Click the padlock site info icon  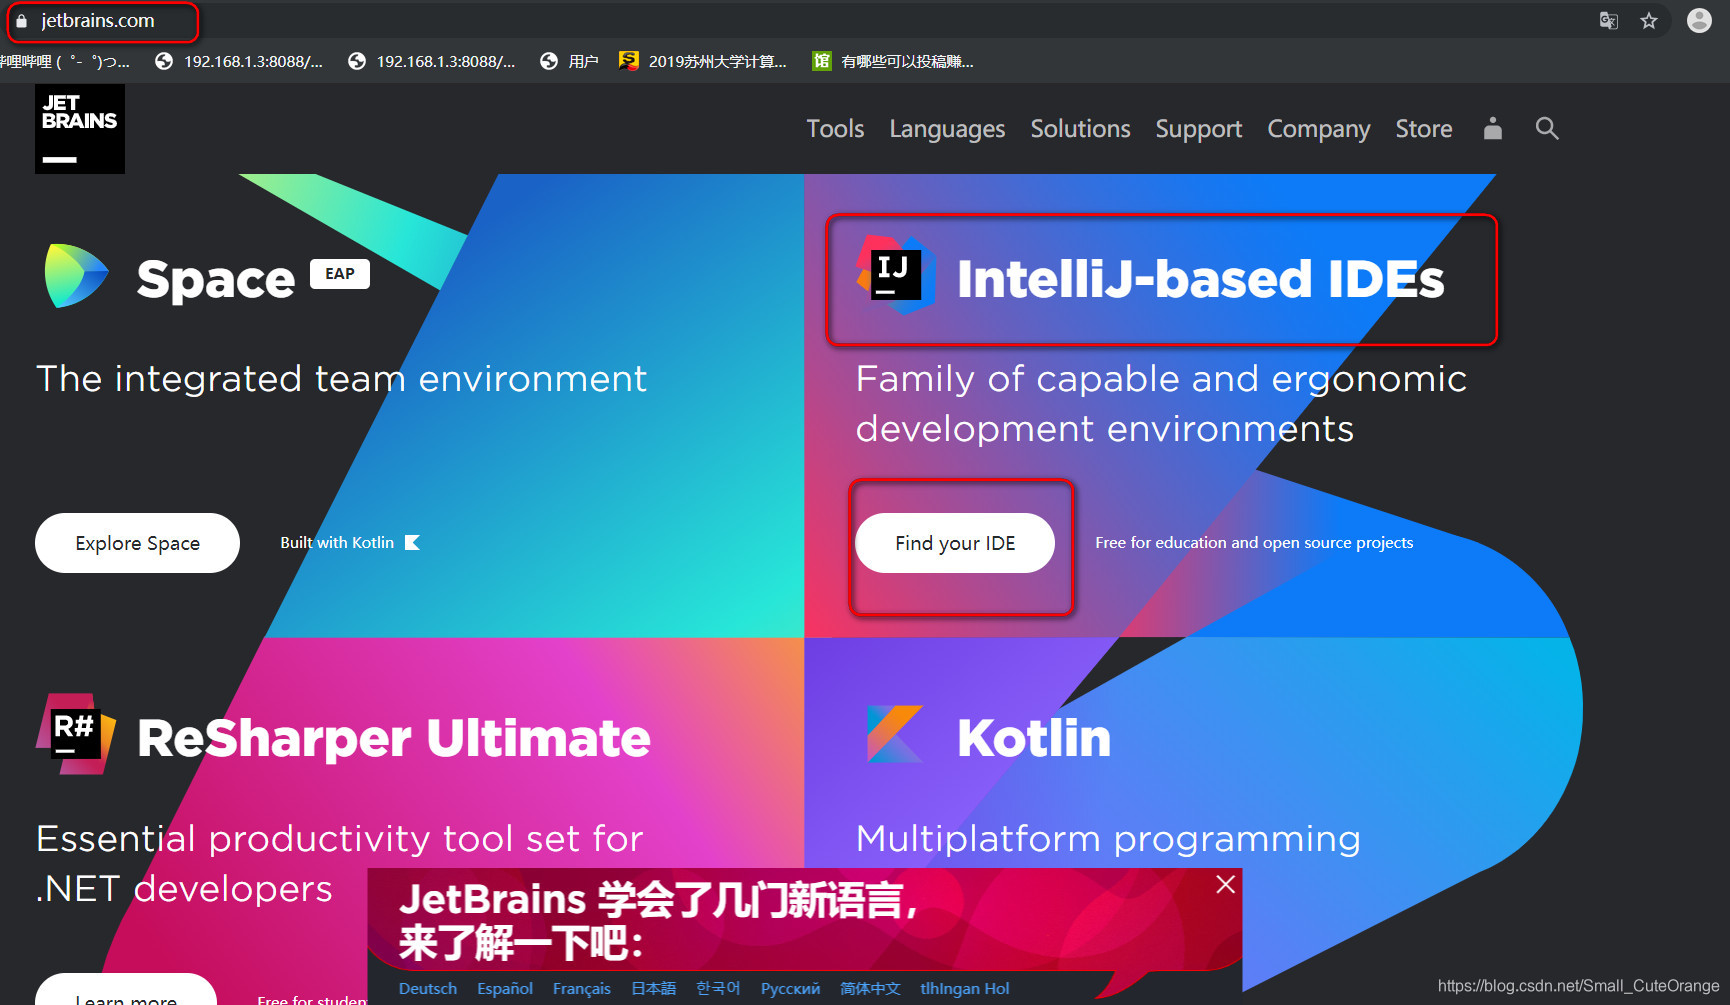pos(21,21)
